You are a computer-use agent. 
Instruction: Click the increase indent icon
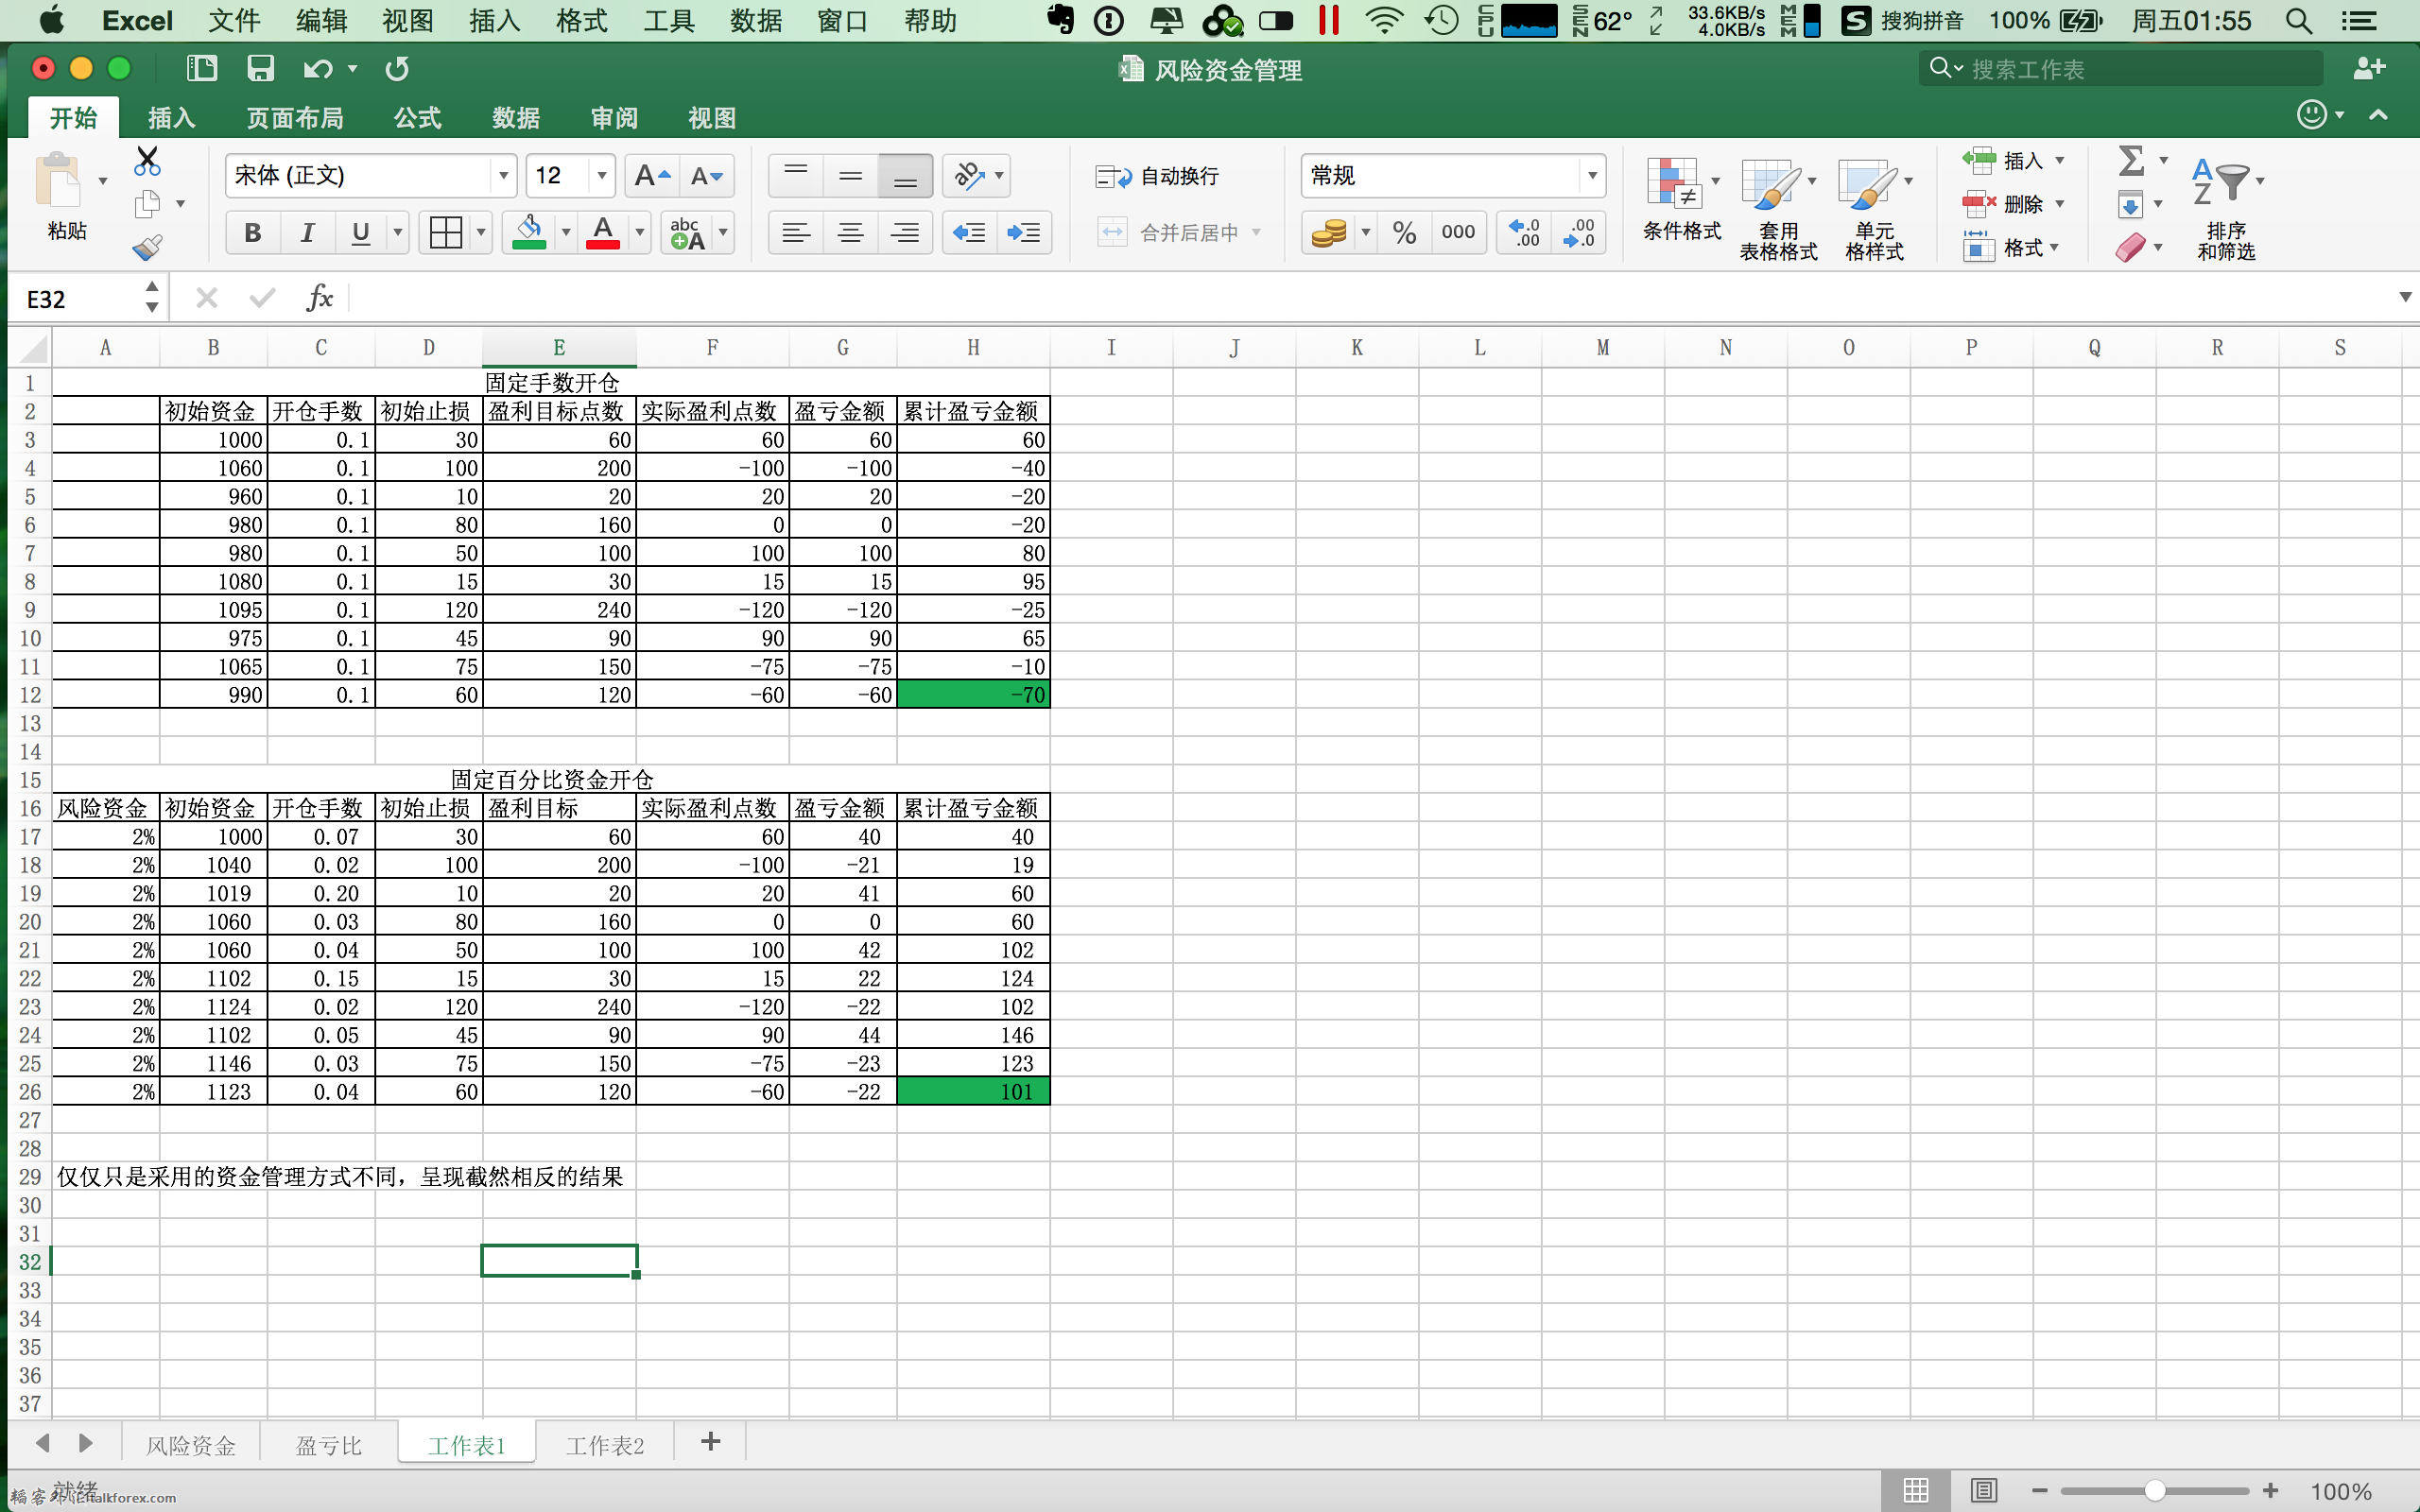click(x=1023, y=233)
